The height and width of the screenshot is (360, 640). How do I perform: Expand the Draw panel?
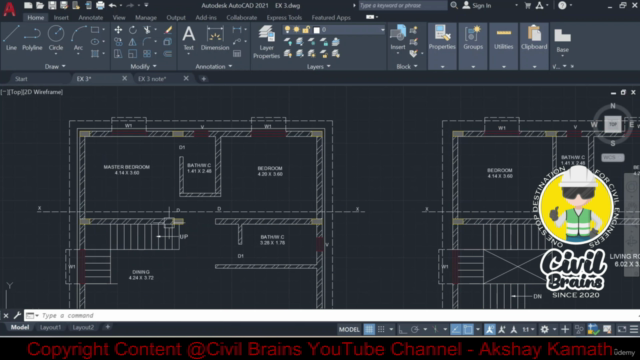[x=55, y=66]
